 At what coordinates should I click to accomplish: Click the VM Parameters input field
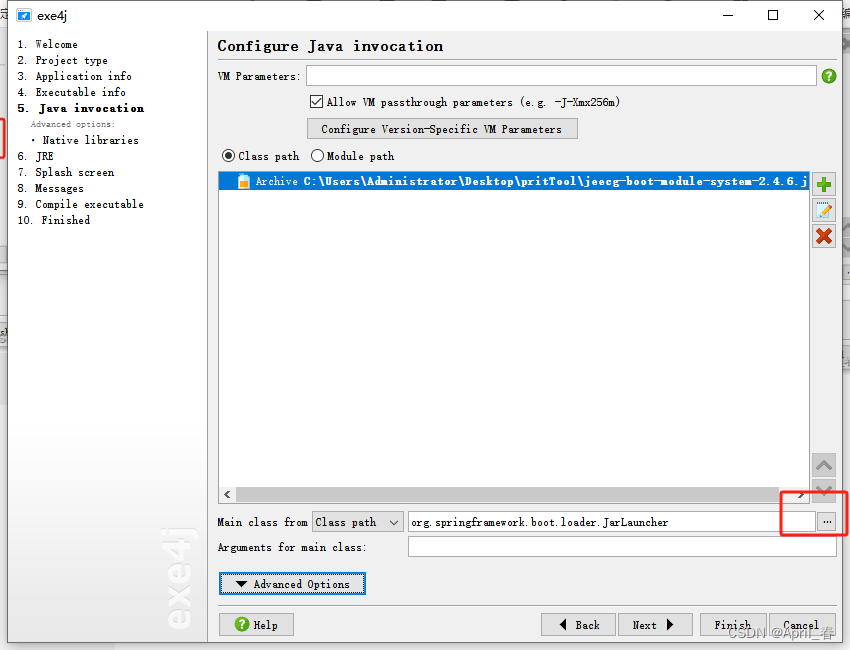561,76
